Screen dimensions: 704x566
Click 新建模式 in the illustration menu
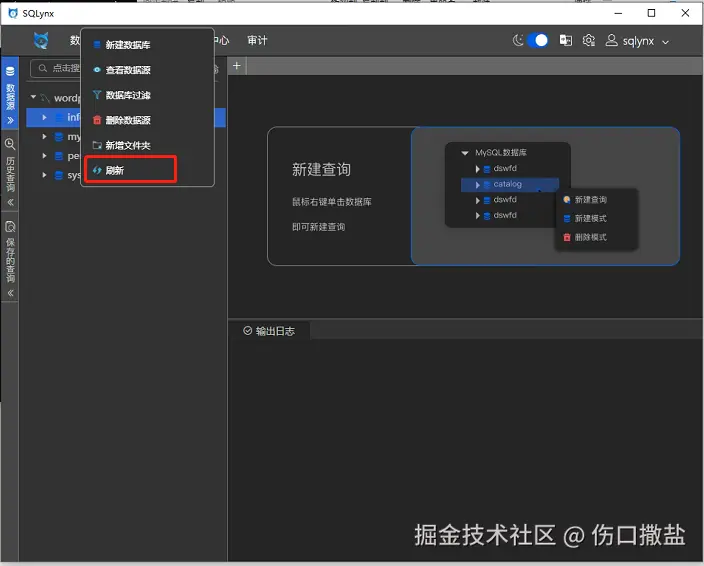point(591,219)
